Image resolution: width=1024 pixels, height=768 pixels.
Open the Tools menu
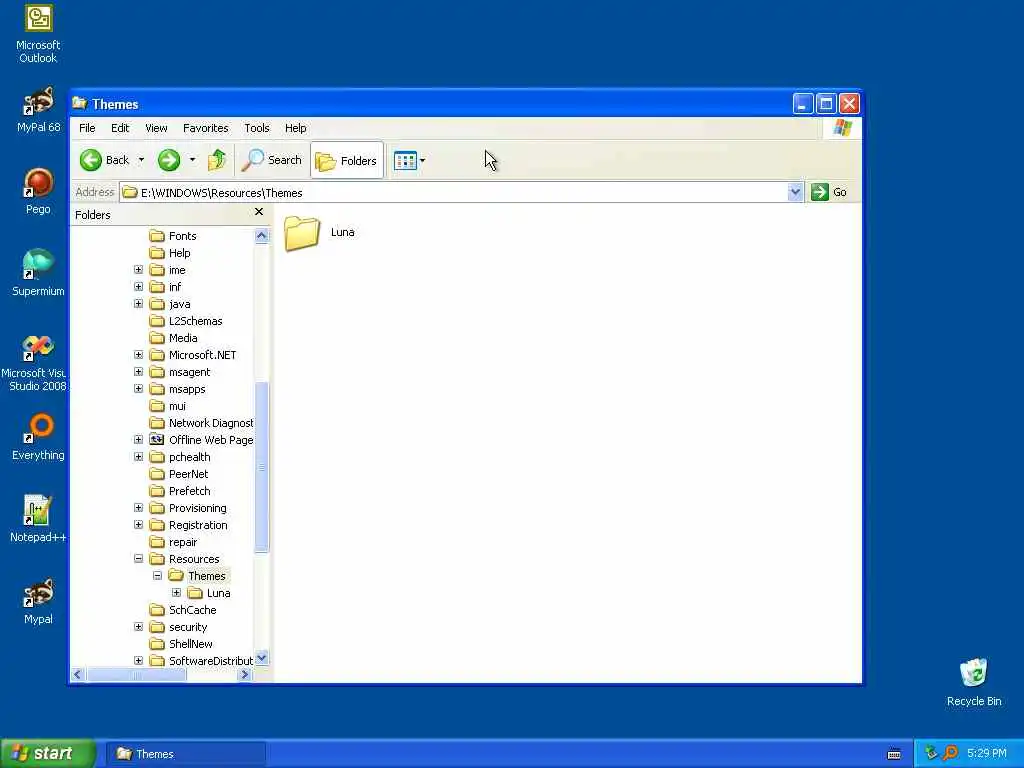point(257,128)
